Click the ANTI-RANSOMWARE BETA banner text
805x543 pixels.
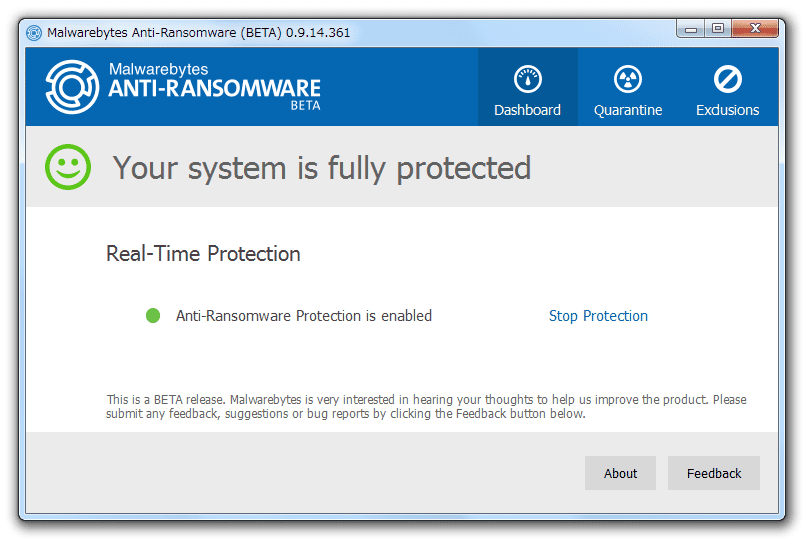pyautogui.click(x=214, y=94)
